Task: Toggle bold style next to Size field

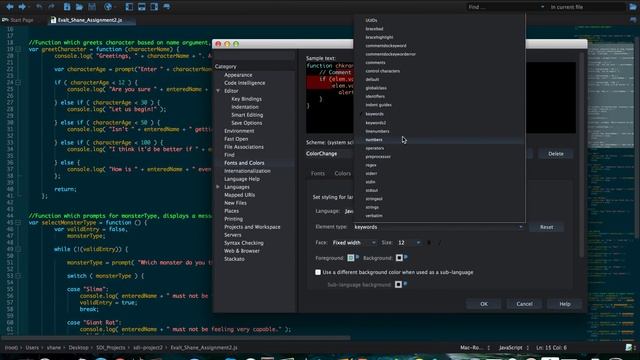Action: point(429,242)
